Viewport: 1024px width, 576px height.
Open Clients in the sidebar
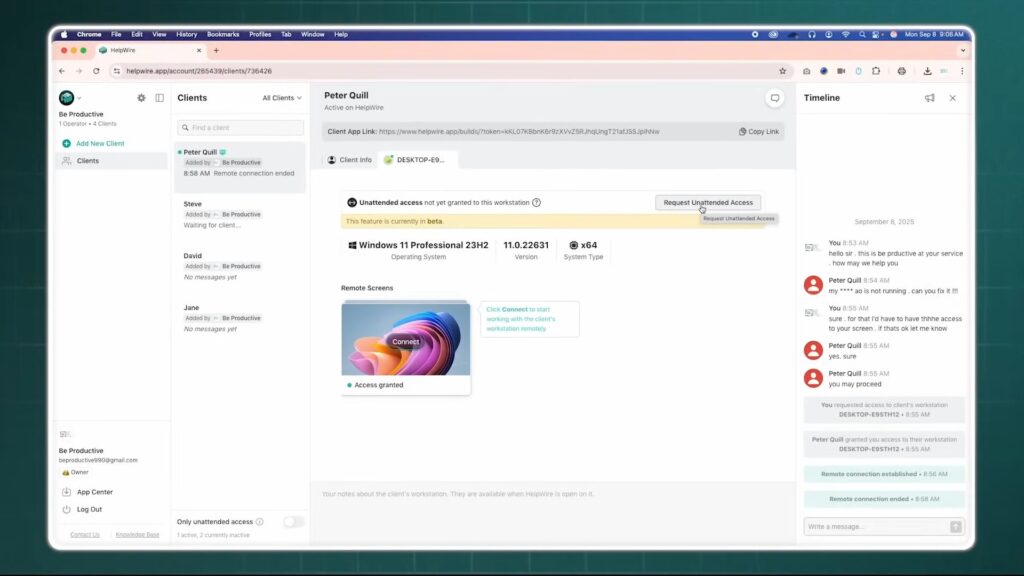[x=111, y=161]
